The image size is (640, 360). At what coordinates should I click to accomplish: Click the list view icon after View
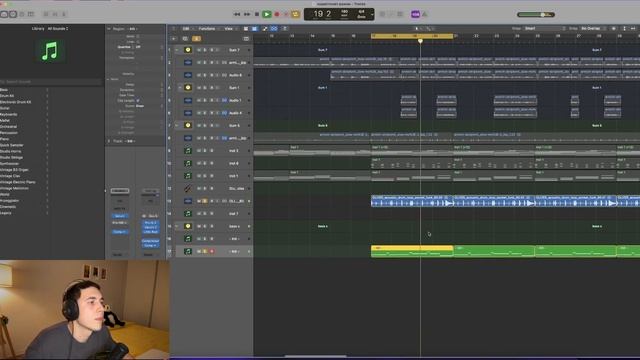(x=246, y=29)
